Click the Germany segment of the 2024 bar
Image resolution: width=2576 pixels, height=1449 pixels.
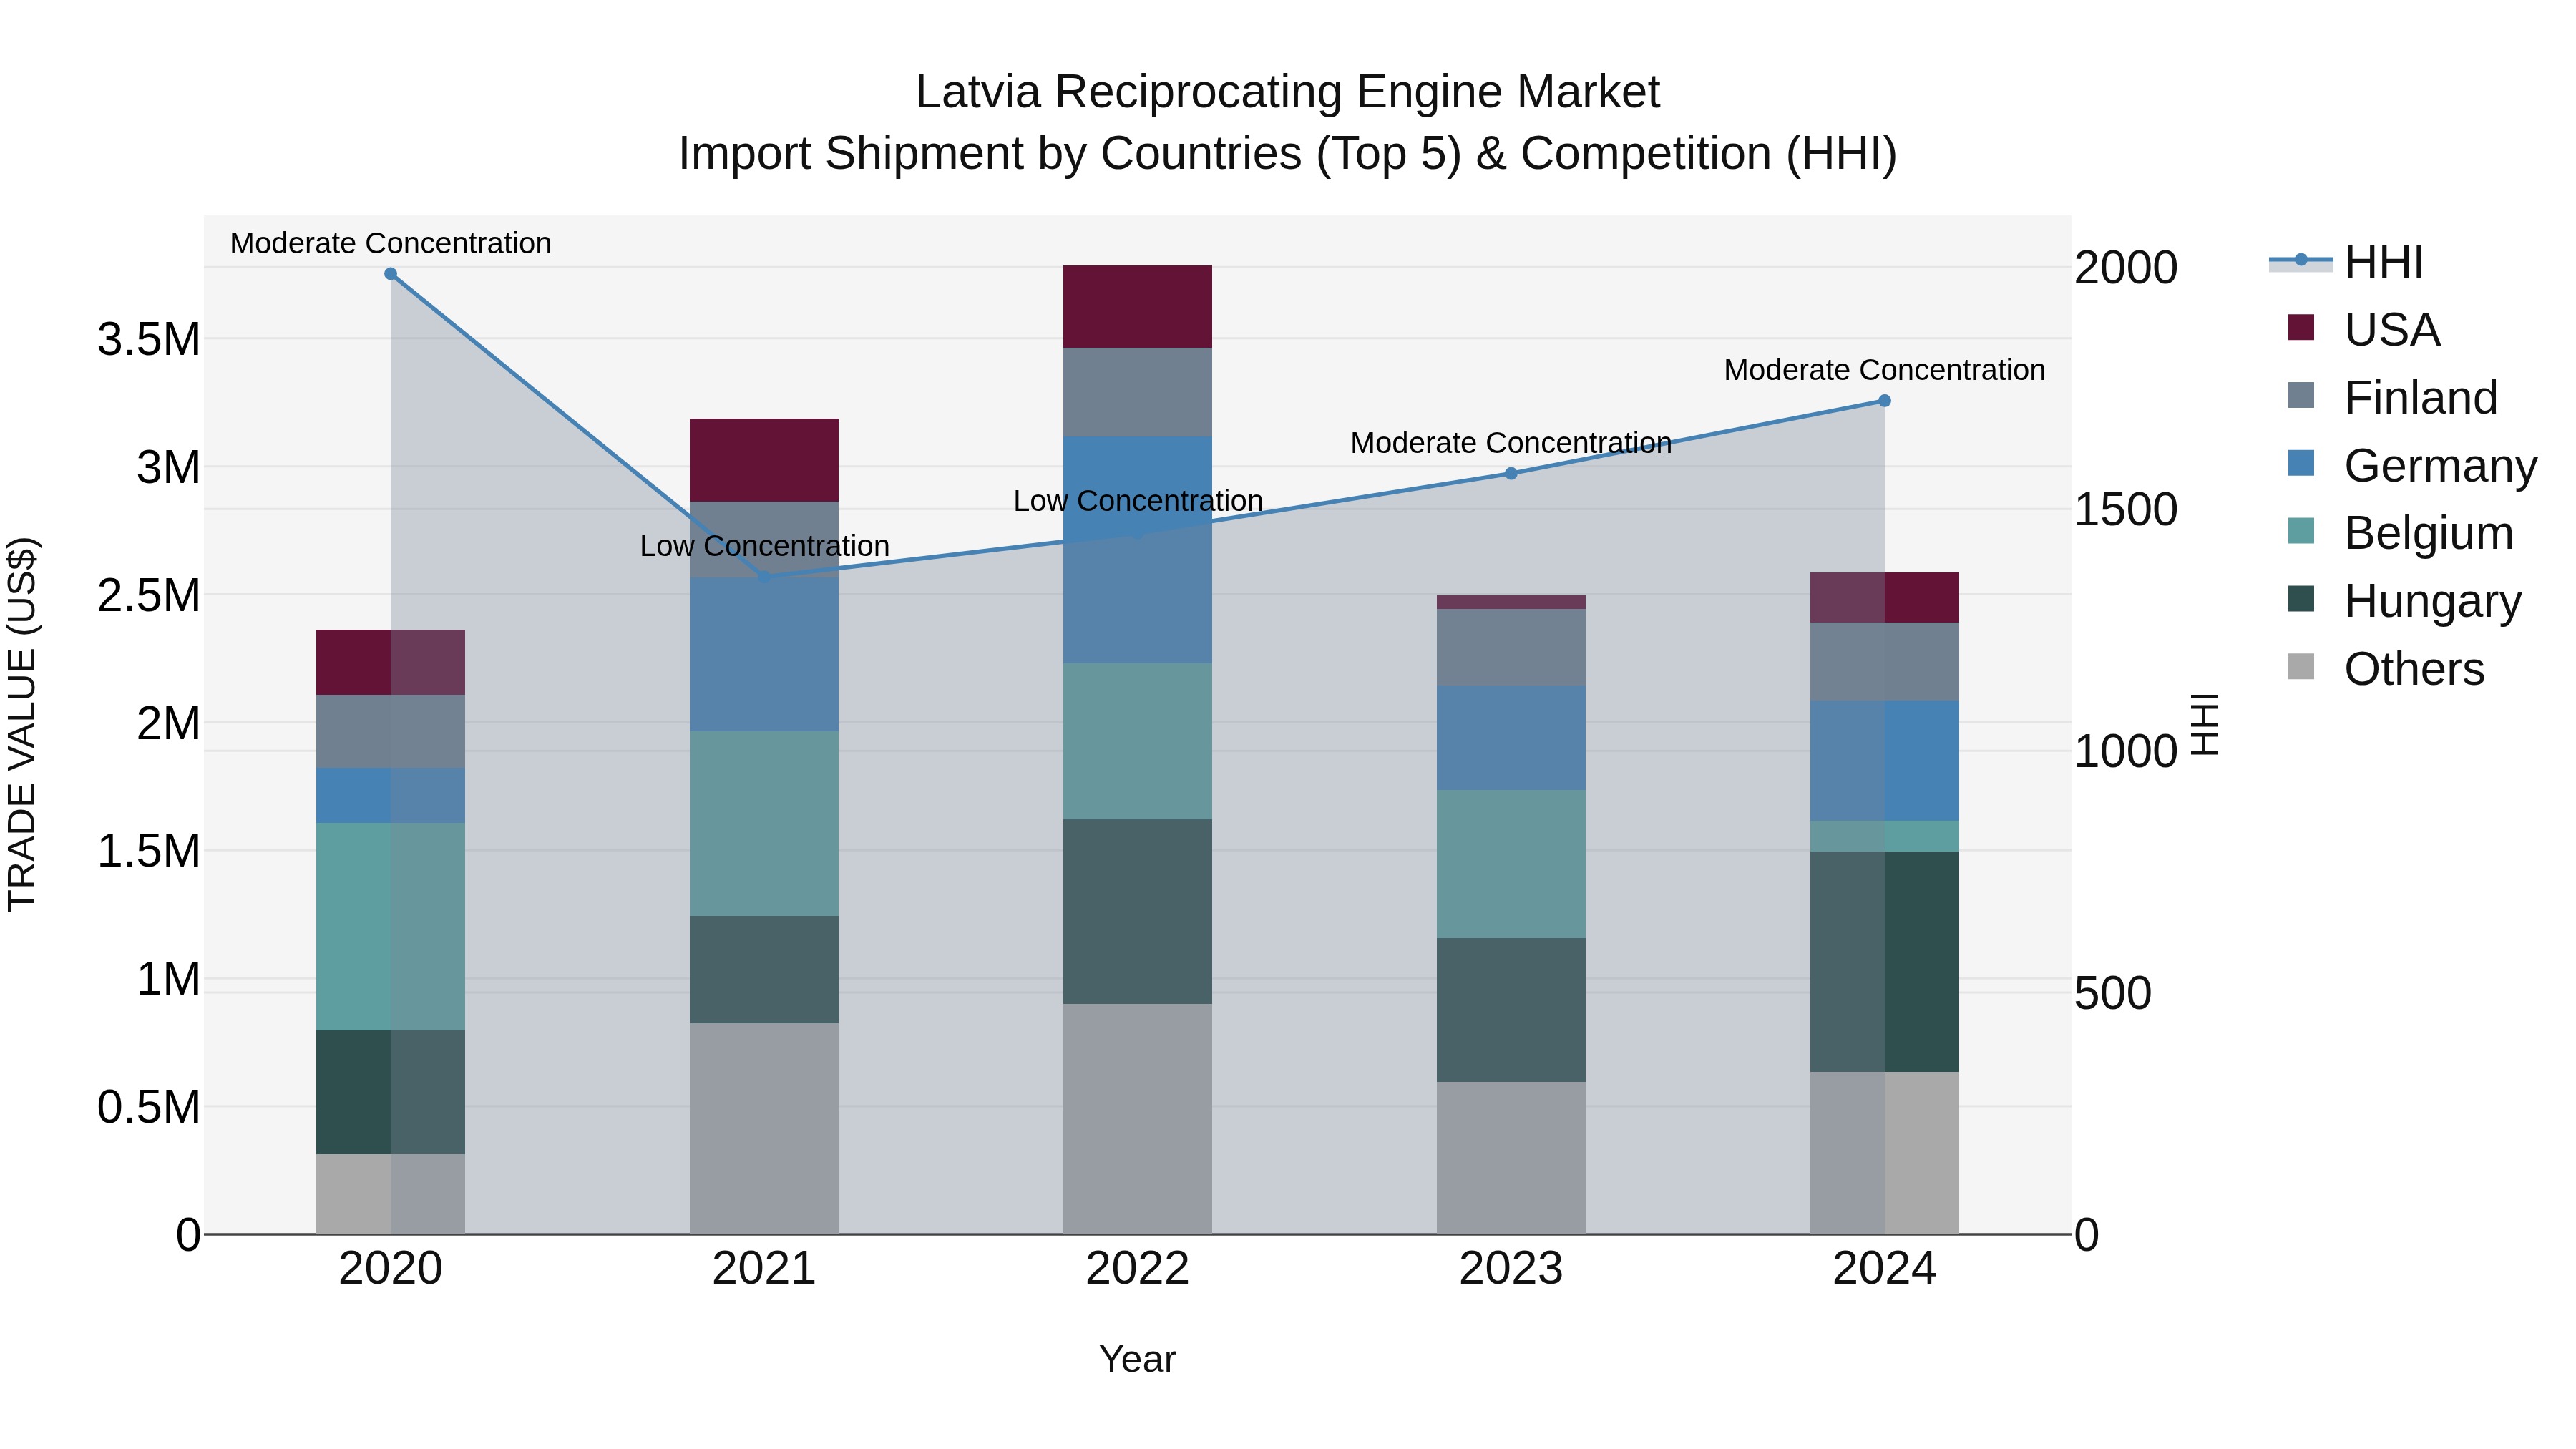pos(1884,761)
